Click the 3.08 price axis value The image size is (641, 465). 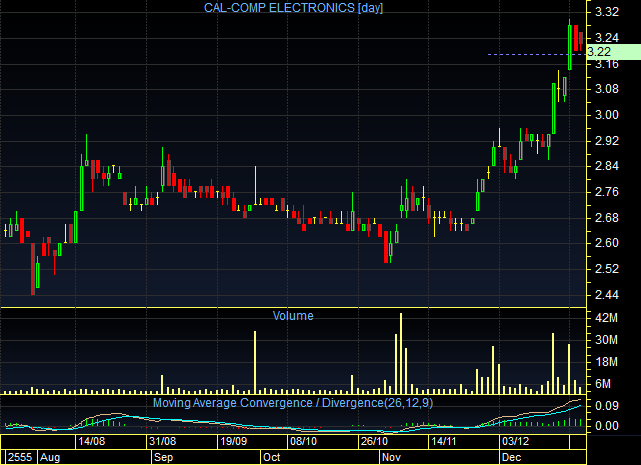point(607,89)
